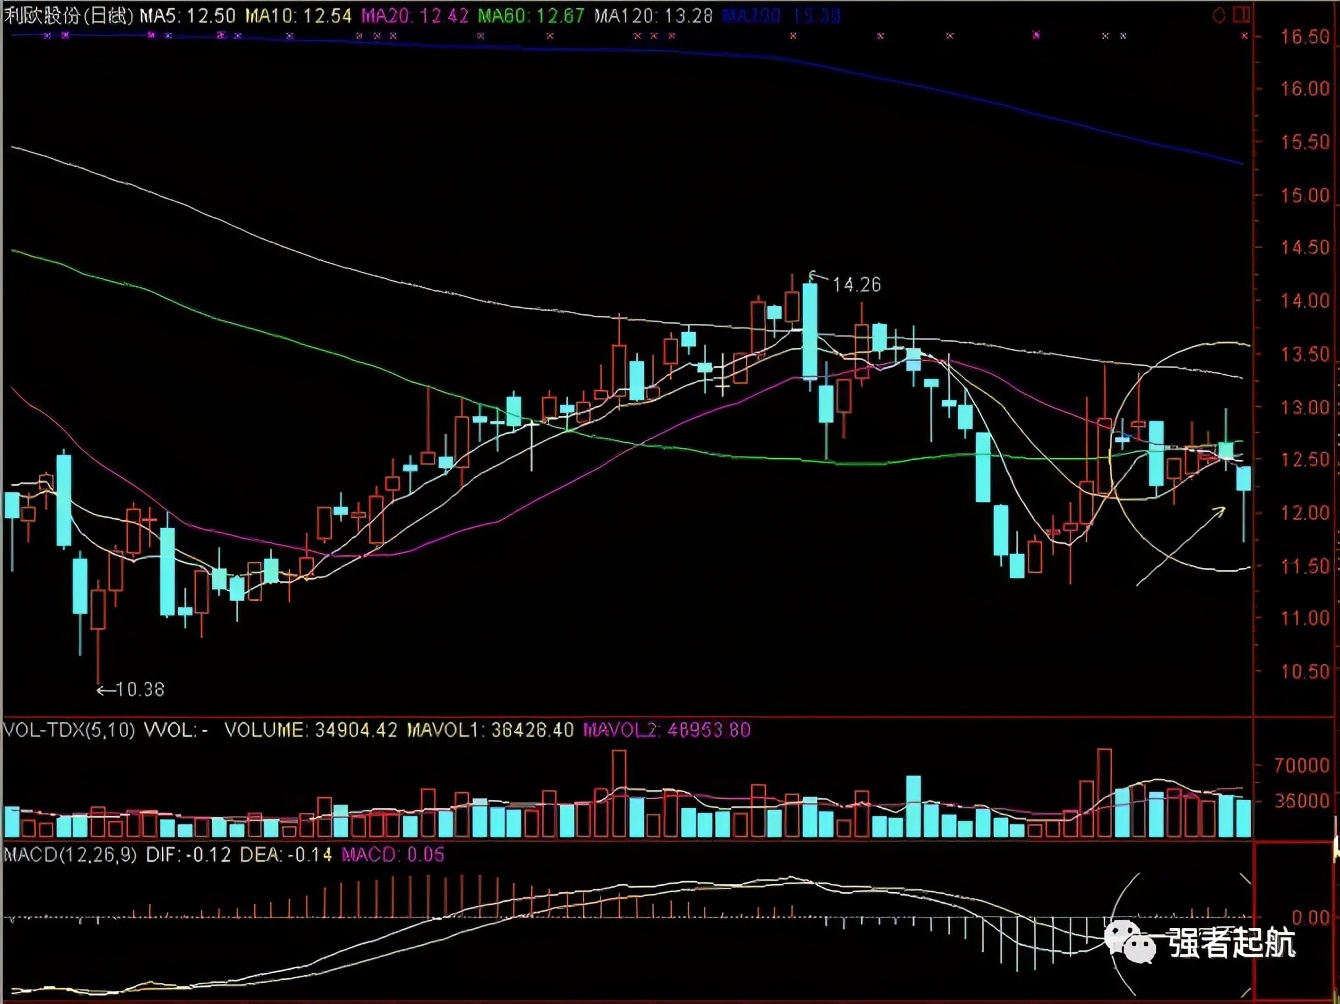The height and width of the screenshot is (1004, 1340).
Task: Click the MAVOL2 readout in magenta
Action: click(x=666, y=730)
